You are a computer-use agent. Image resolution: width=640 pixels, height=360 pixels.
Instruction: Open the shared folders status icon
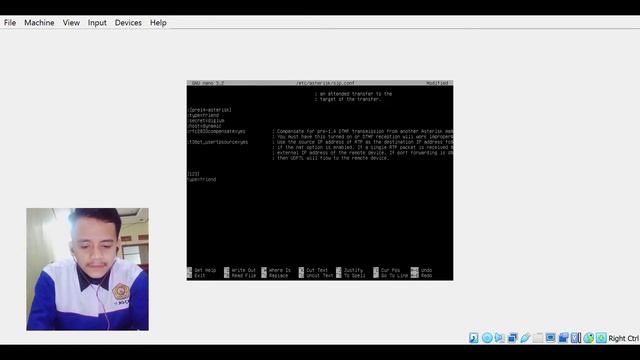pyautogui.click(x=538, y=338)
